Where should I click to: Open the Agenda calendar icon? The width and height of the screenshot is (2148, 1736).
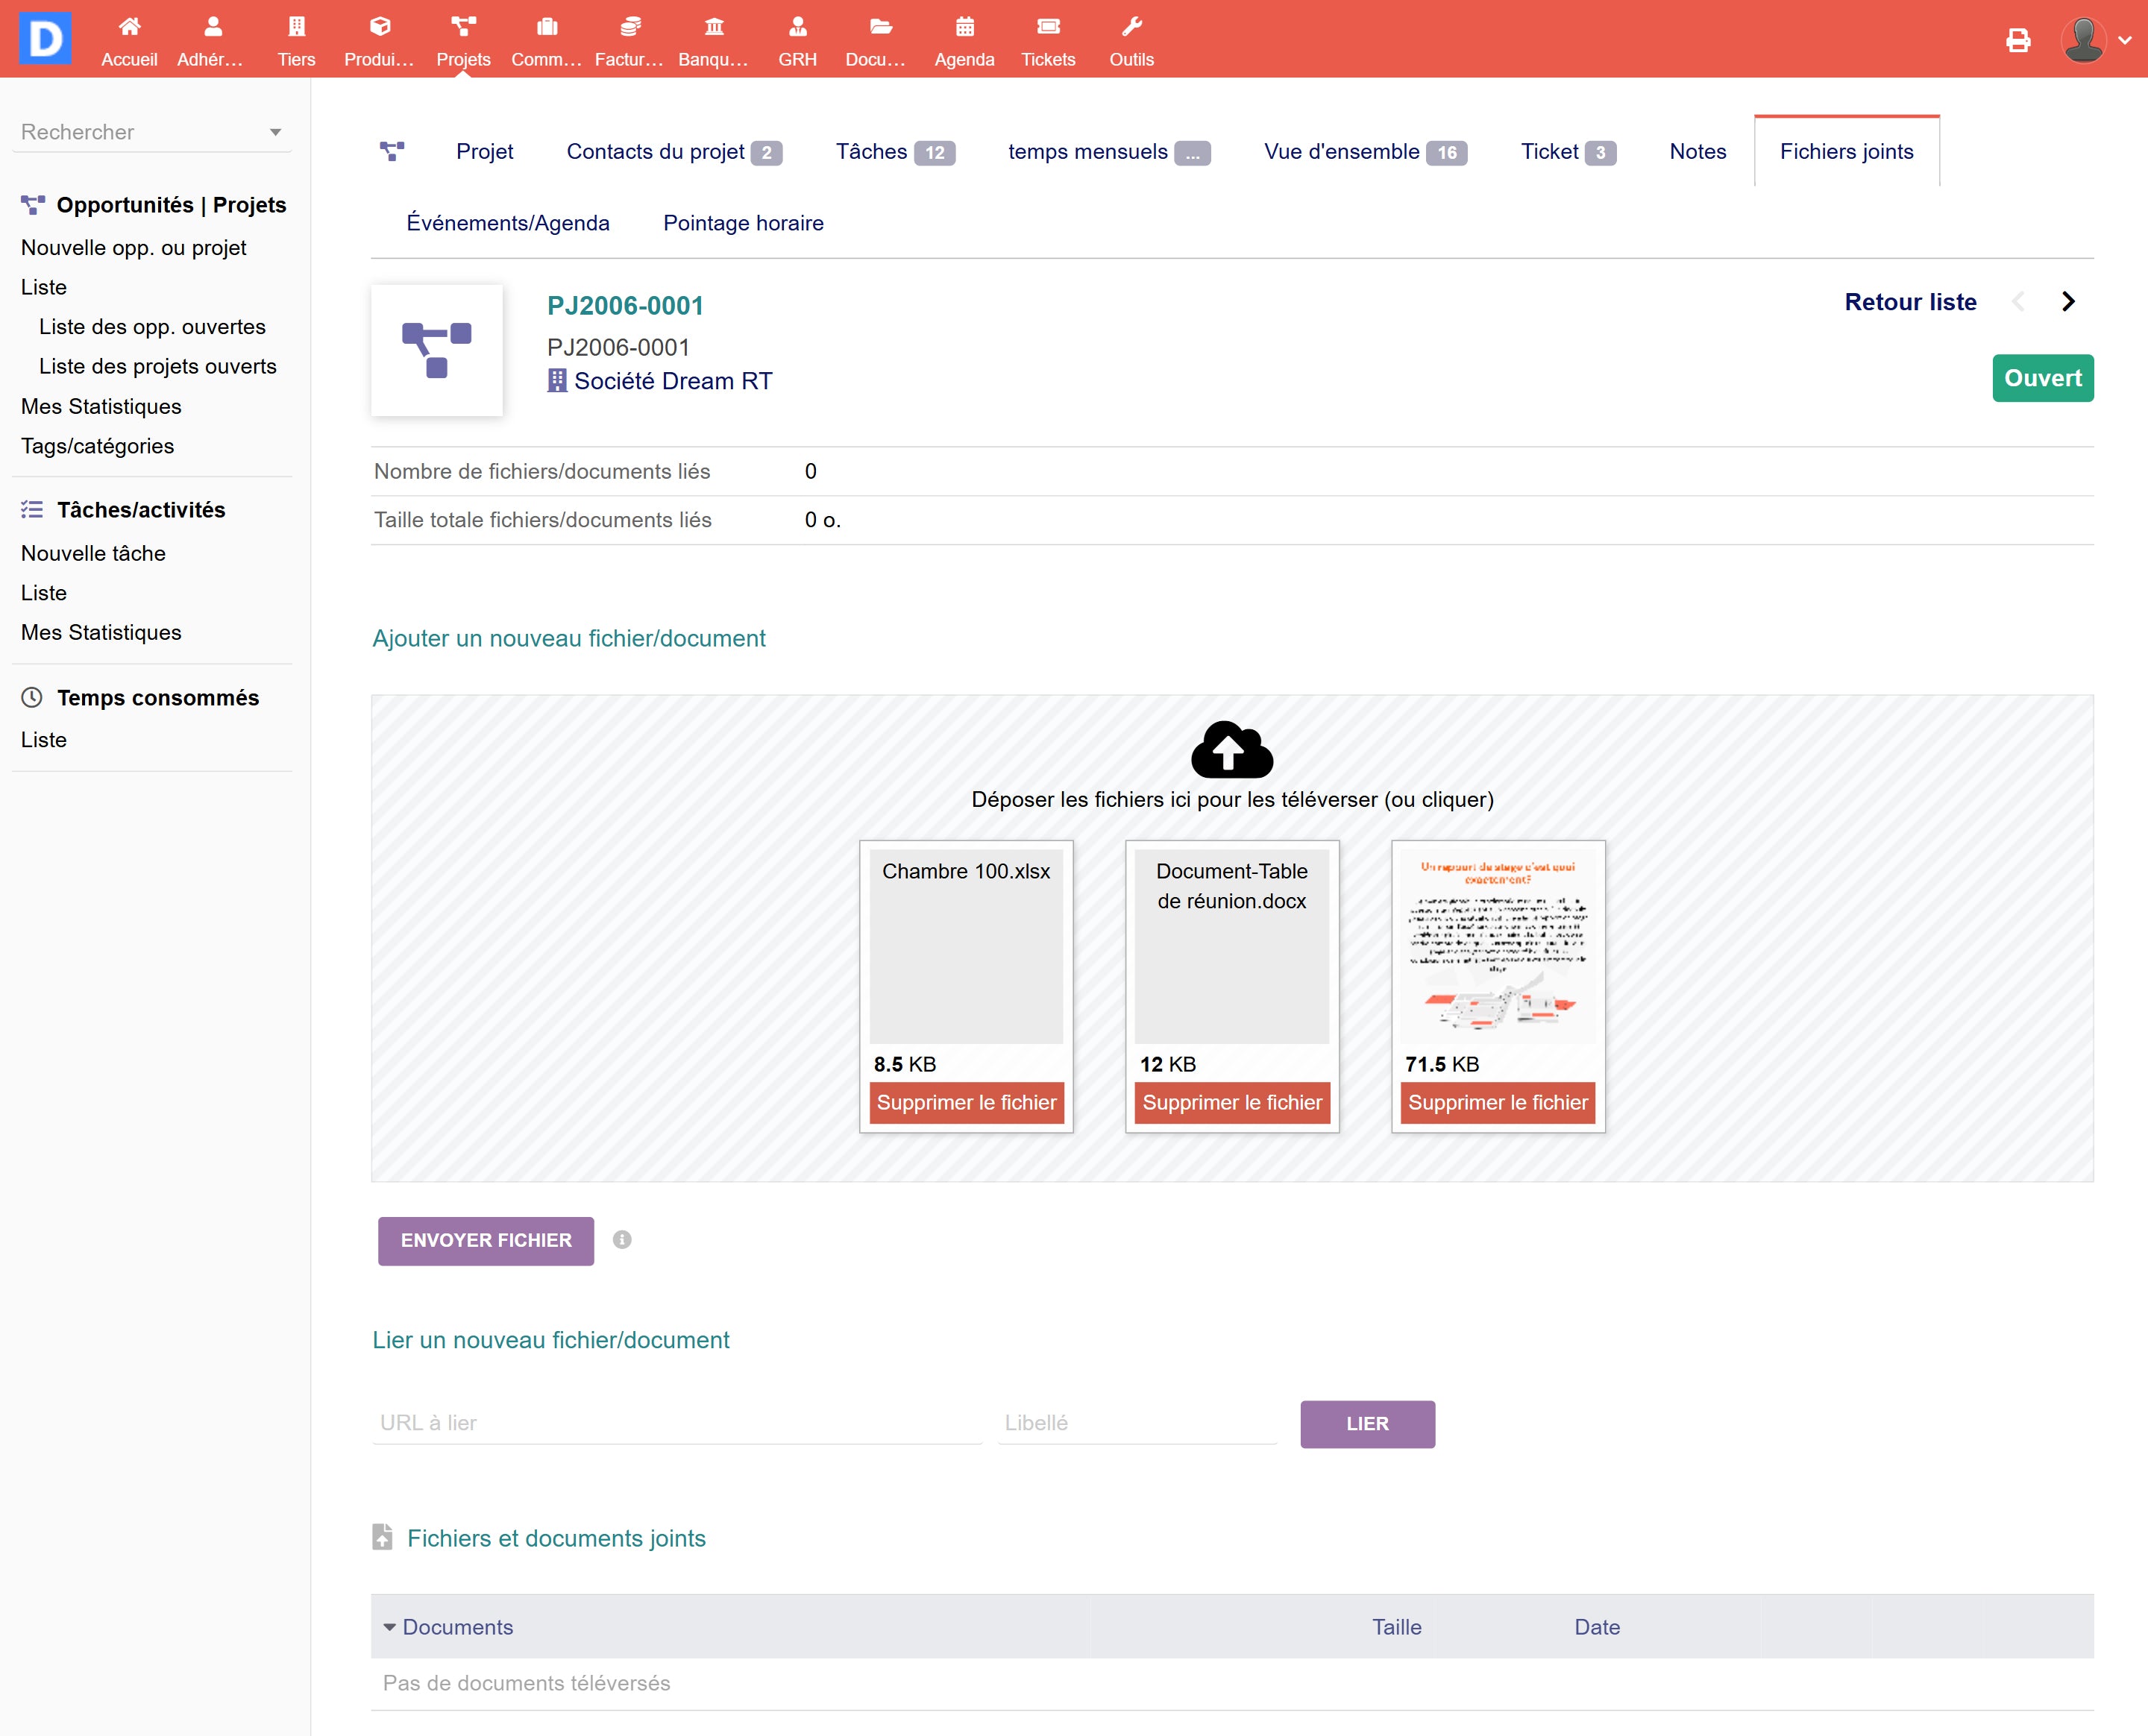click(964, 27)
